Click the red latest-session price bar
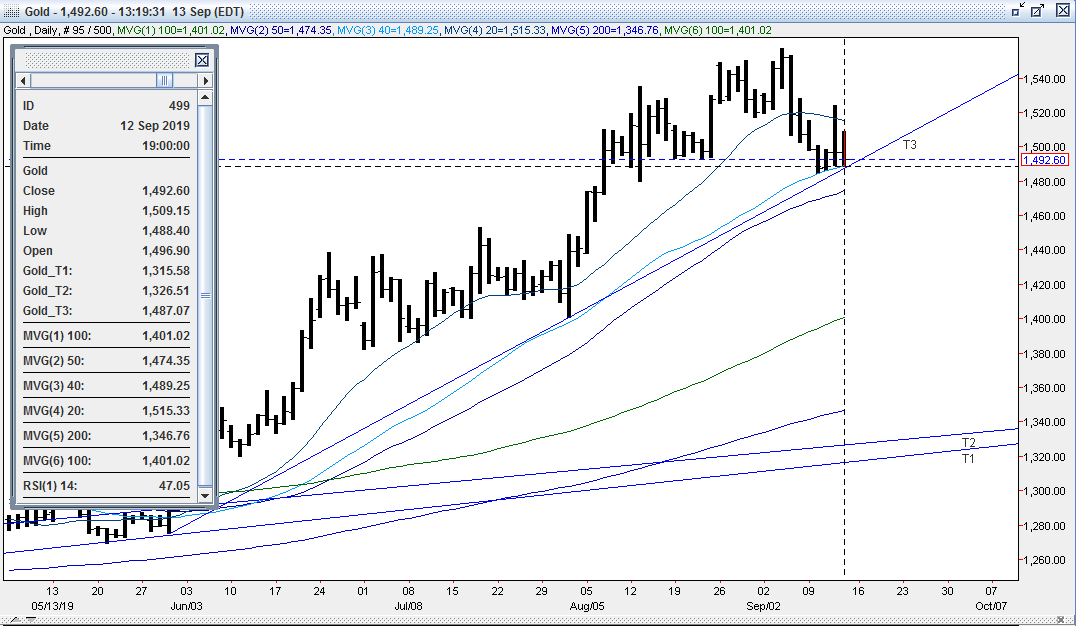 click(x=843, y=148)
